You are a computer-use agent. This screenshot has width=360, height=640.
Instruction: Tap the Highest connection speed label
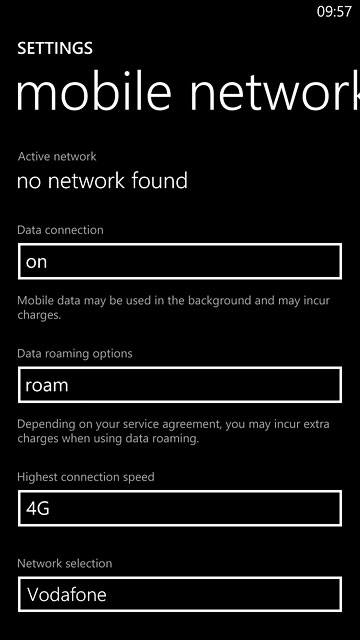click(x=86, y=477)
